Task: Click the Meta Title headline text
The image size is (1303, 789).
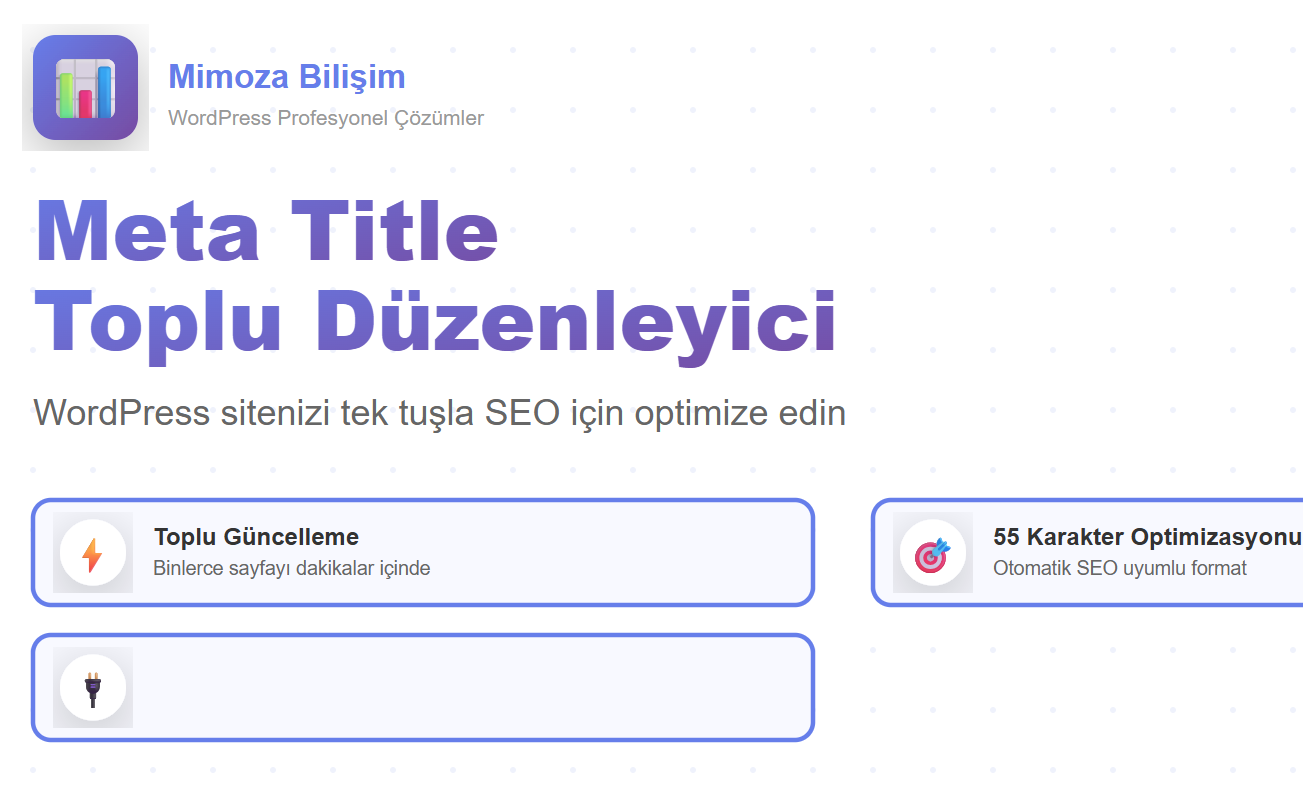Action: [x=266, y=231]
